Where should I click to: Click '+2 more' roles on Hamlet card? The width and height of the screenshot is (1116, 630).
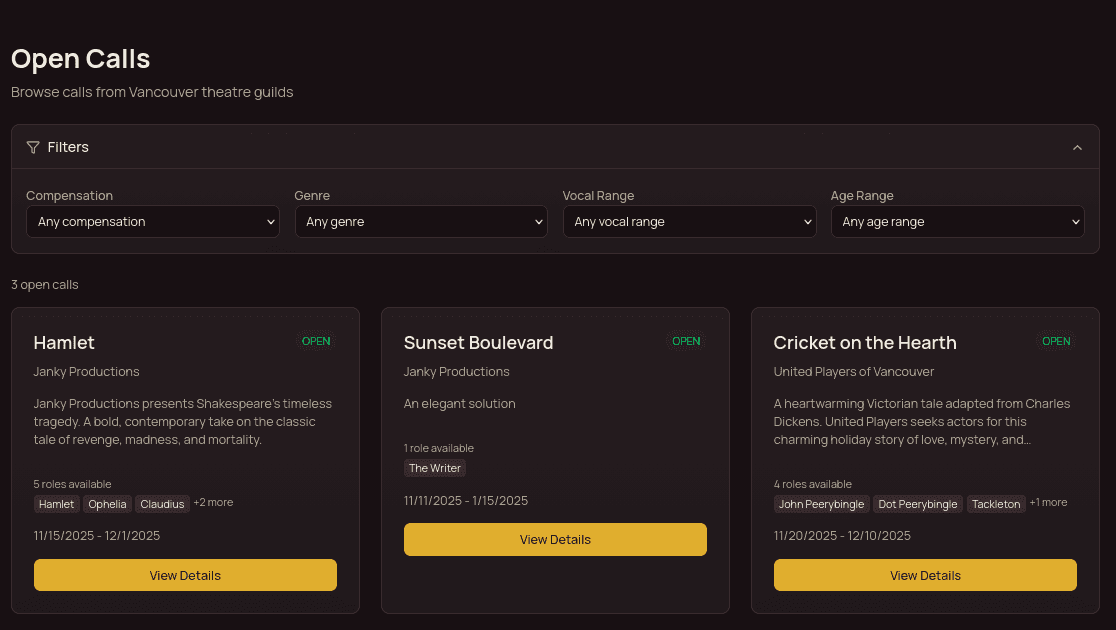(x=213, y=502)
